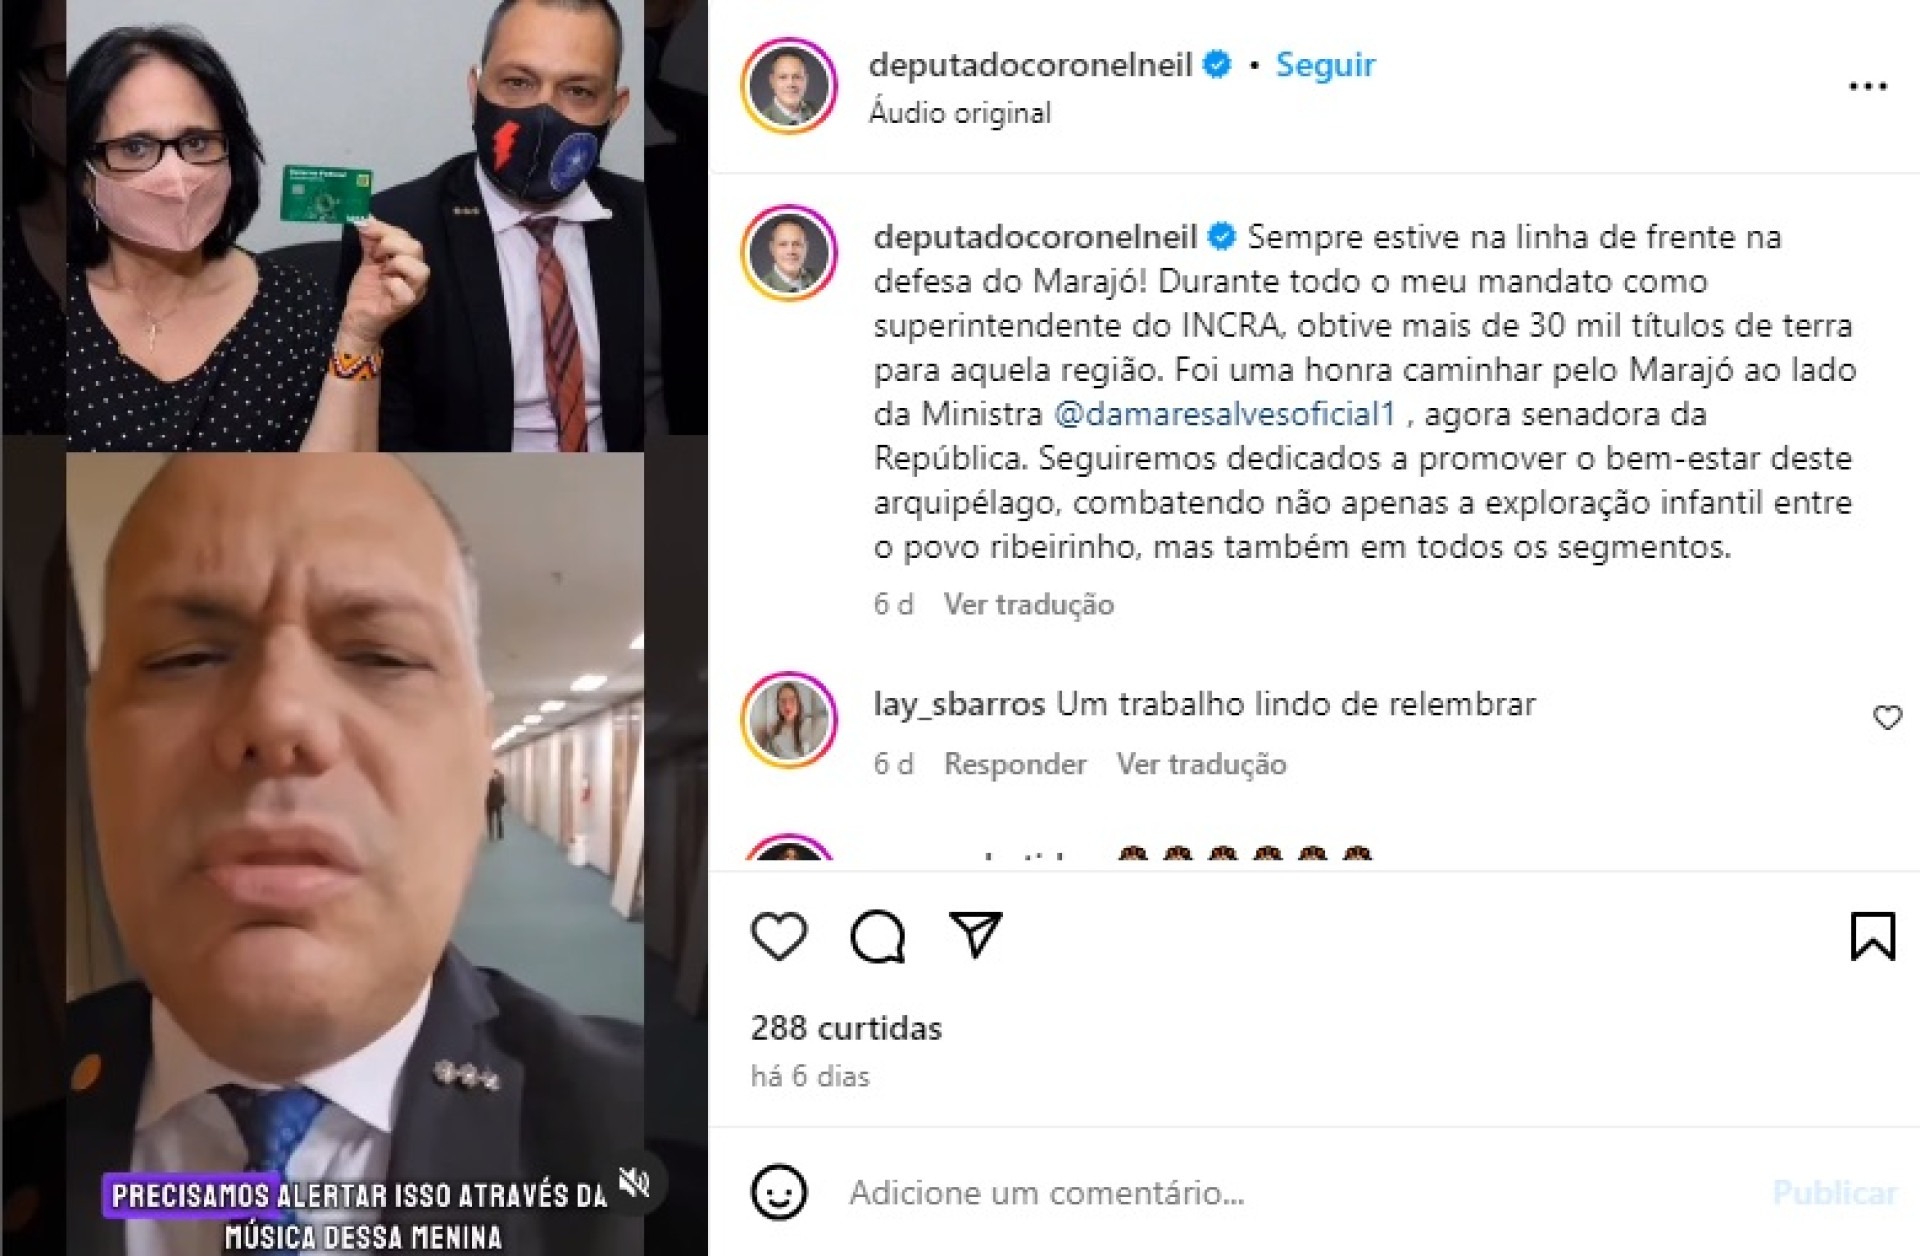Open comments via speech bubble icon
1920x1256 pixels.
[877, 937]
